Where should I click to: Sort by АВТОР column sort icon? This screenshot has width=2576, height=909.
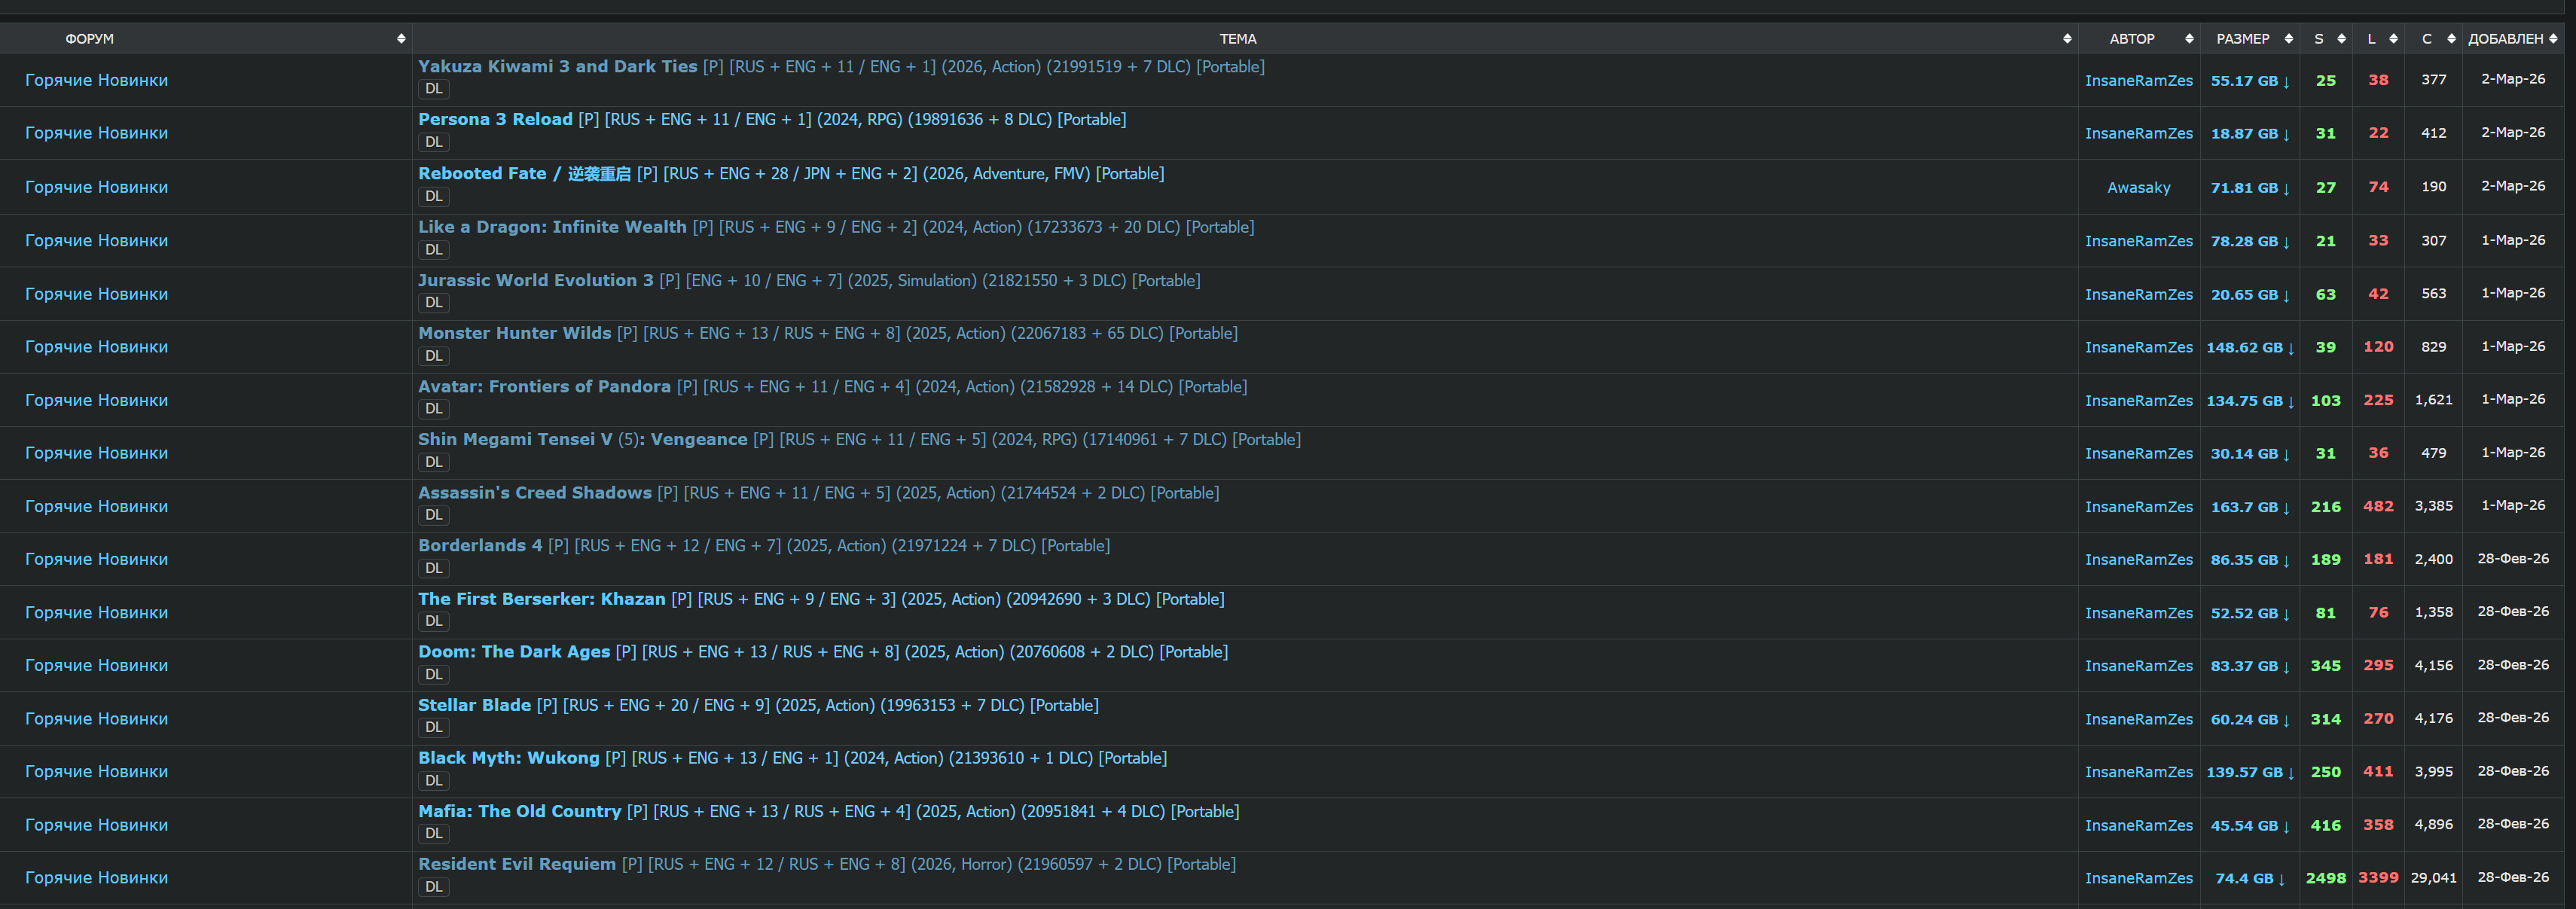[x=2189, y=39]
